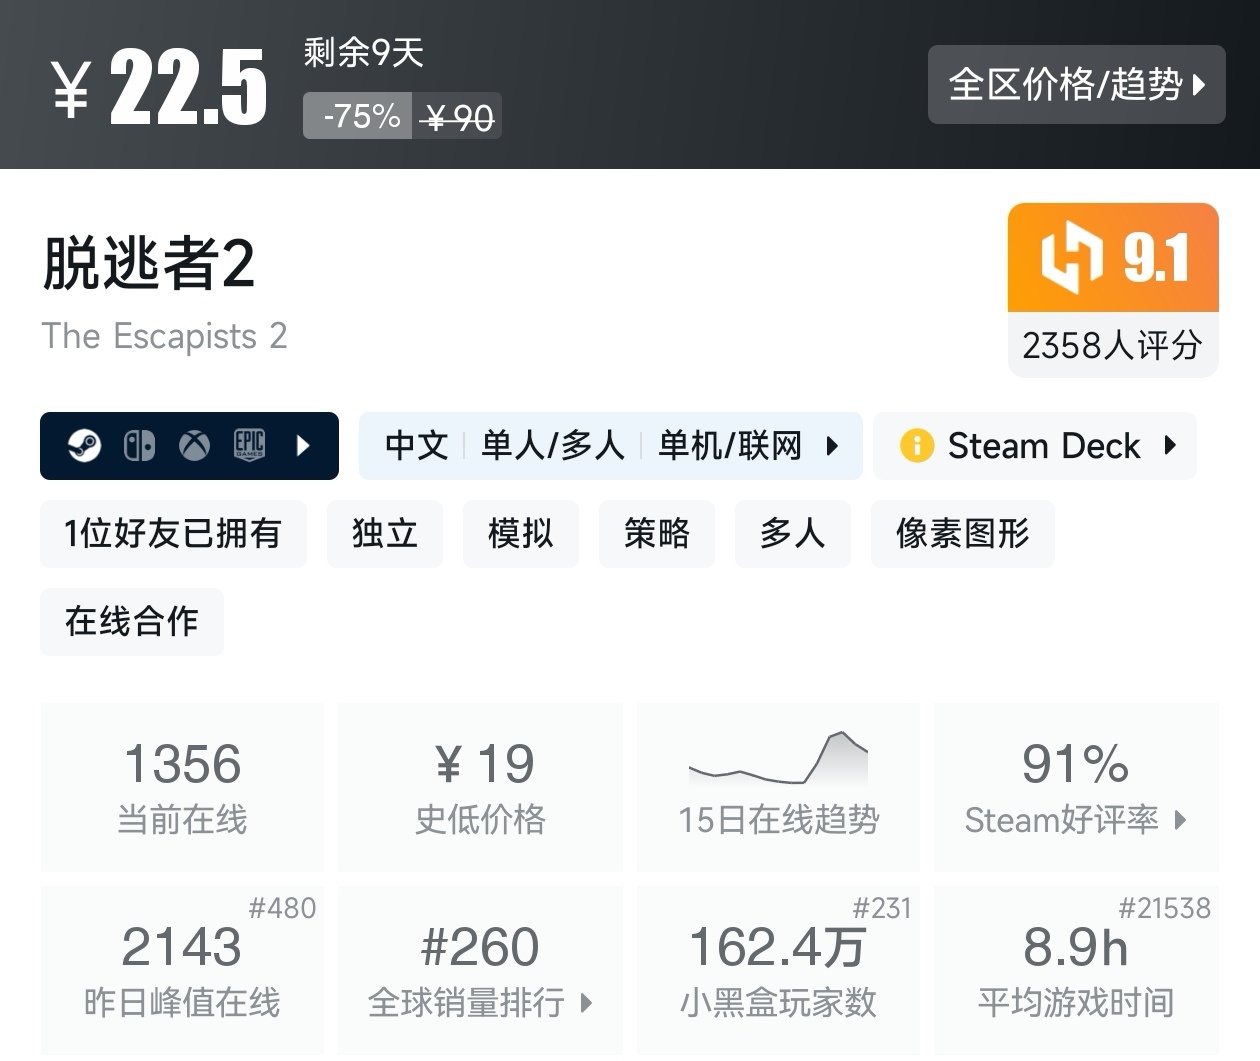1260x1061 pixels.
Task: Toggle the 多人 tag filter
Action: 792,534
